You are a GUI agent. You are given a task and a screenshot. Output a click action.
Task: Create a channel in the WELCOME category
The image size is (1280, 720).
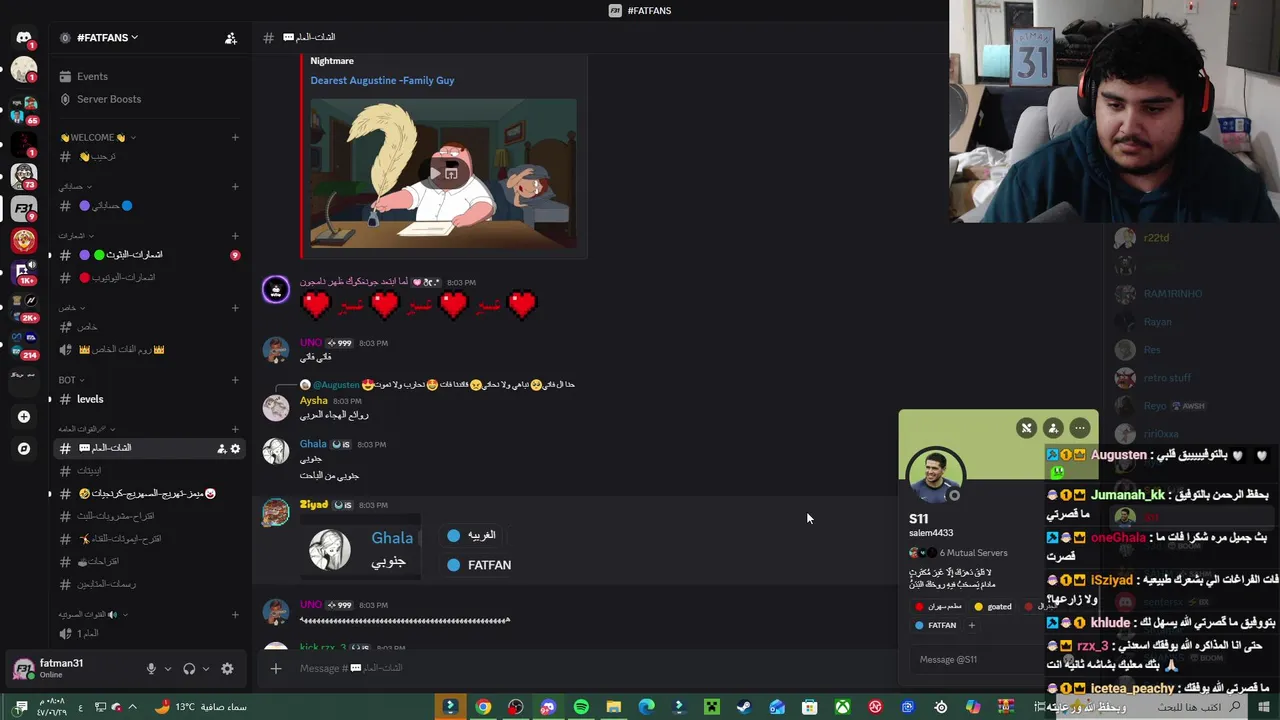point(235,137)
